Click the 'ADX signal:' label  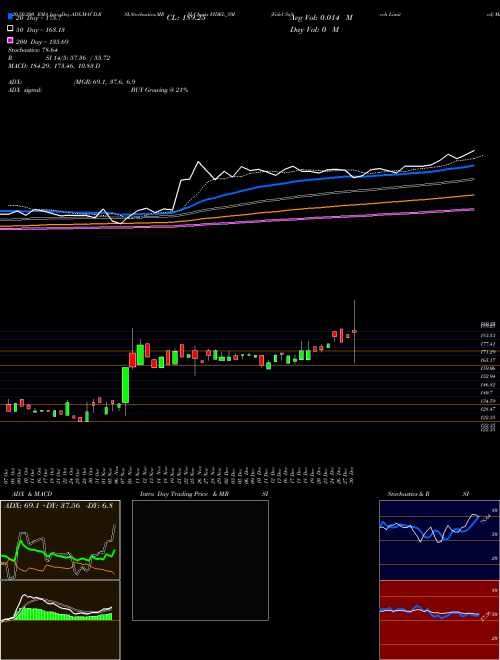point(25,90)
